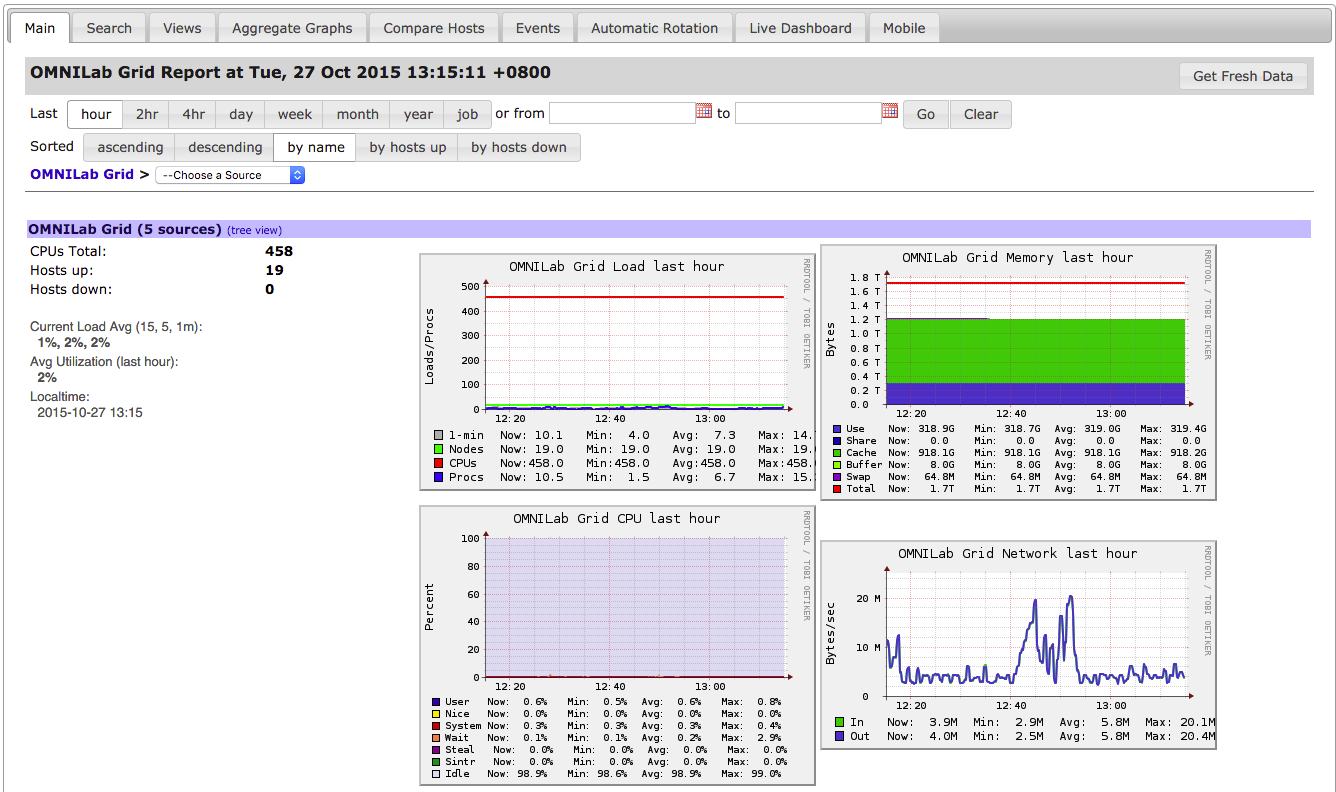Sort hosts by name
This screenshot has width=1336, height=792.
(x=316, y=147)
